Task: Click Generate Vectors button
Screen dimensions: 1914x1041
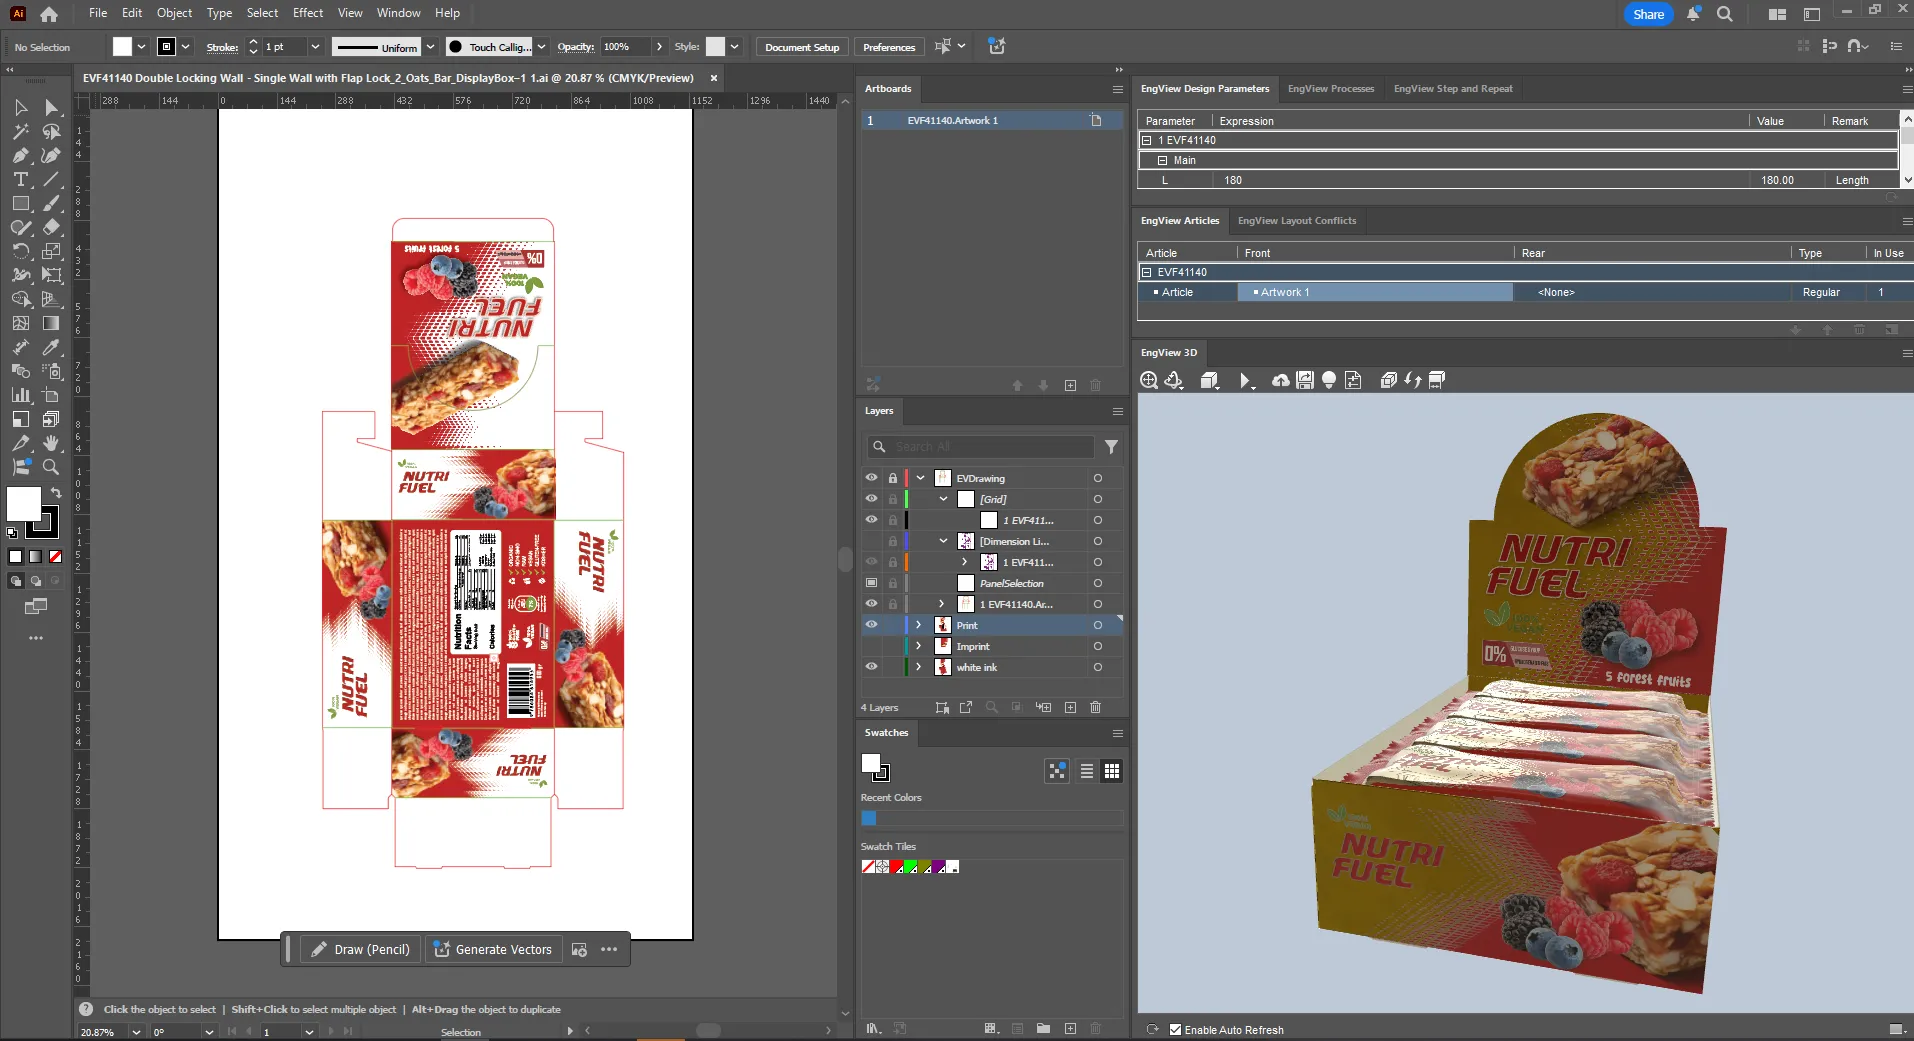Action: [493, 950]
